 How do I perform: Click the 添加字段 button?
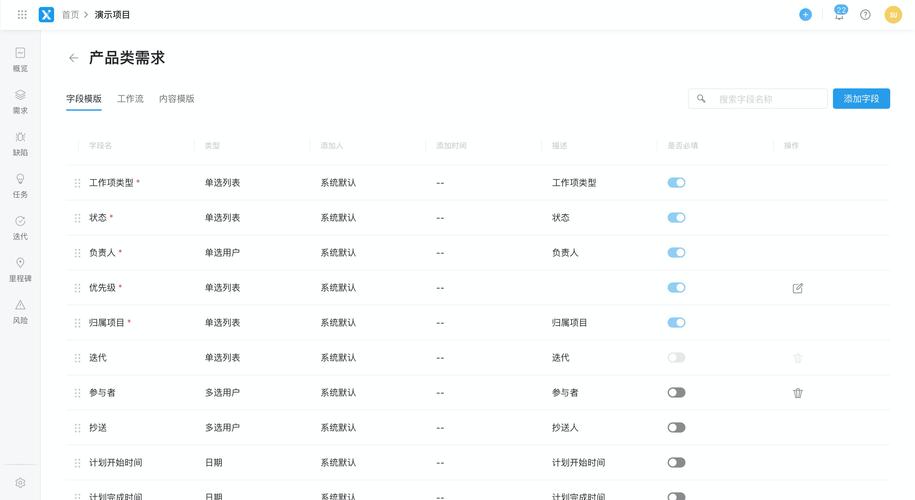coord(861,99)
